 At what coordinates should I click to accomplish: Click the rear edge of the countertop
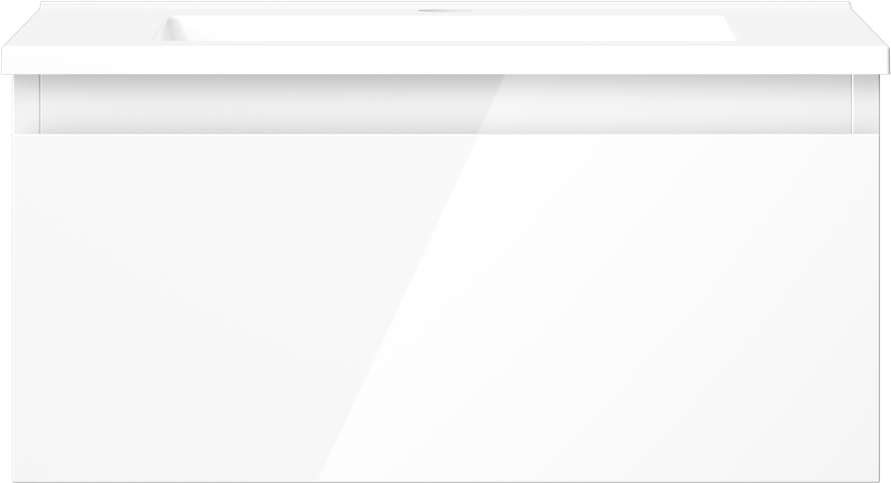[x=446, y=5]
